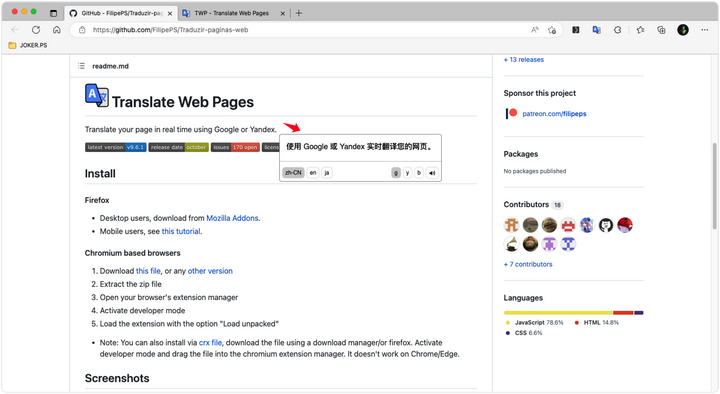Select Google service button g

pos(396,173)
